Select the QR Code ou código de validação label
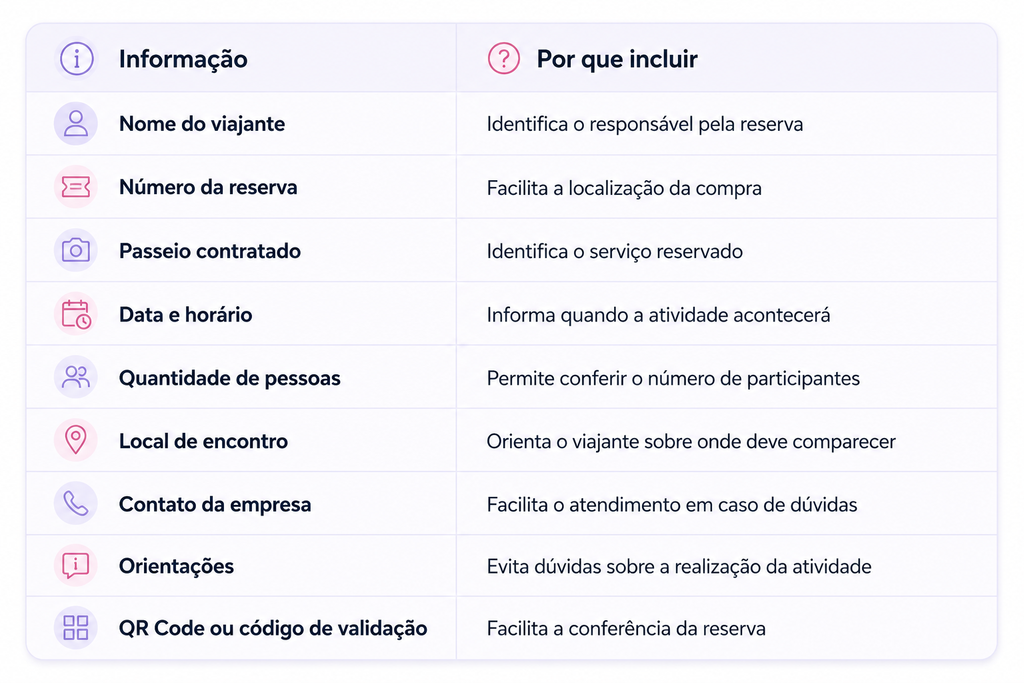This screenshot has width=1024, height=683. [x=273, y=628]
